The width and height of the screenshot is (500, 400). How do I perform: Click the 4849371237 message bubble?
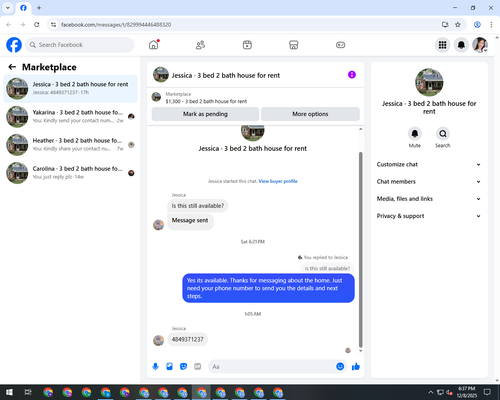(187, 339)
